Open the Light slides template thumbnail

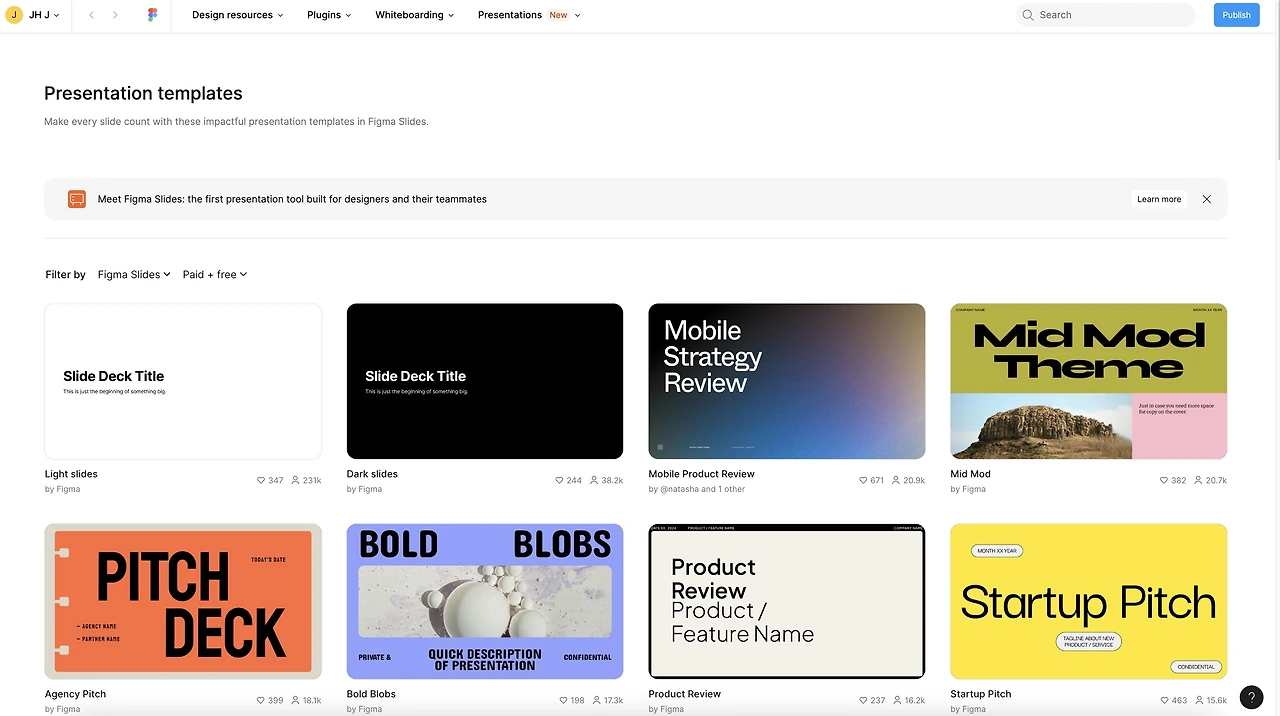click(x=183, y=381)
